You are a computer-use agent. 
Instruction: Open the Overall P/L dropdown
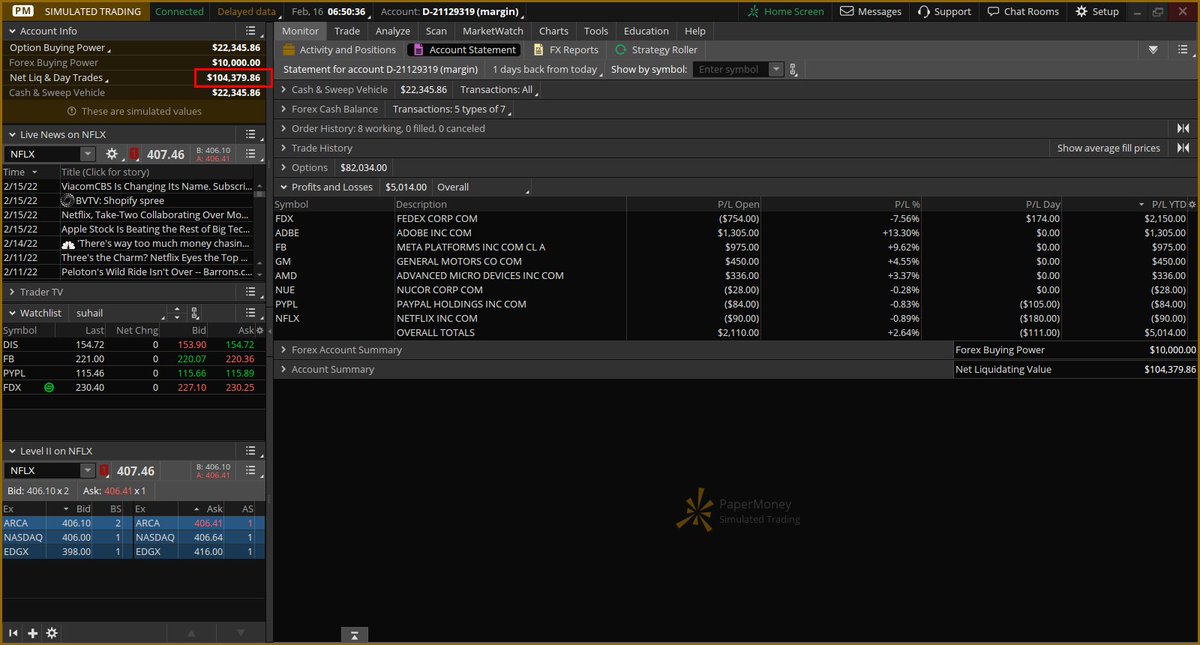point(481,187)
